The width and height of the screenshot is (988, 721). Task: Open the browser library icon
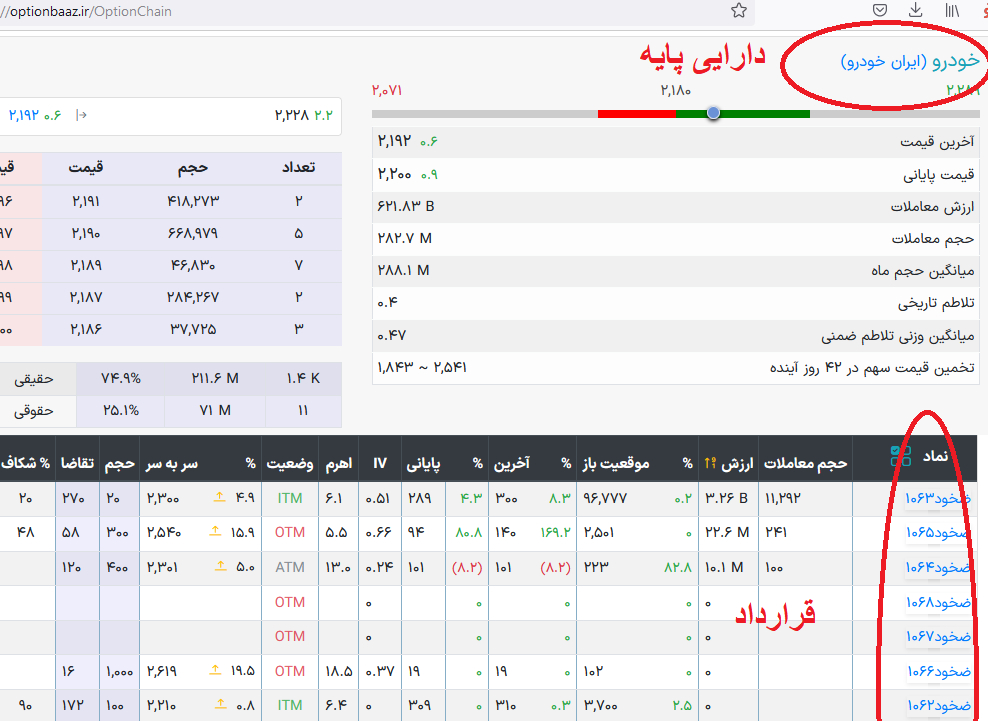click(x=952, y=10)
